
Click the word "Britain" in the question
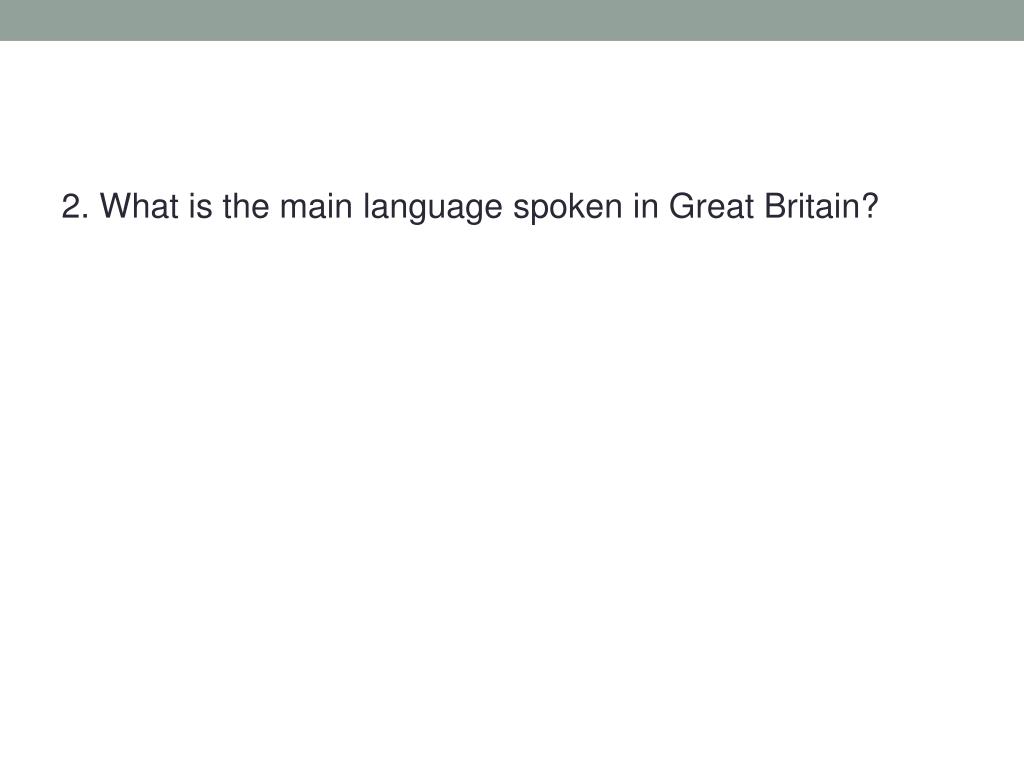(812, 206)
